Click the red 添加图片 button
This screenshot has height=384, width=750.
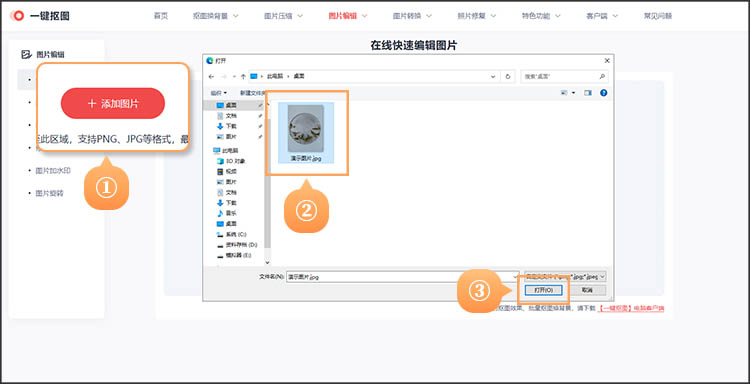(113, 103)
